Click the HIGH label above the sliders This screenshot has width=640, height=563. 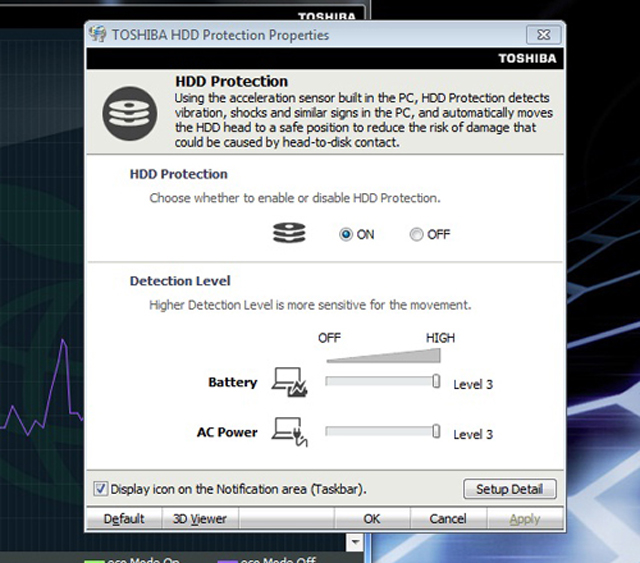tap(440, 338)
